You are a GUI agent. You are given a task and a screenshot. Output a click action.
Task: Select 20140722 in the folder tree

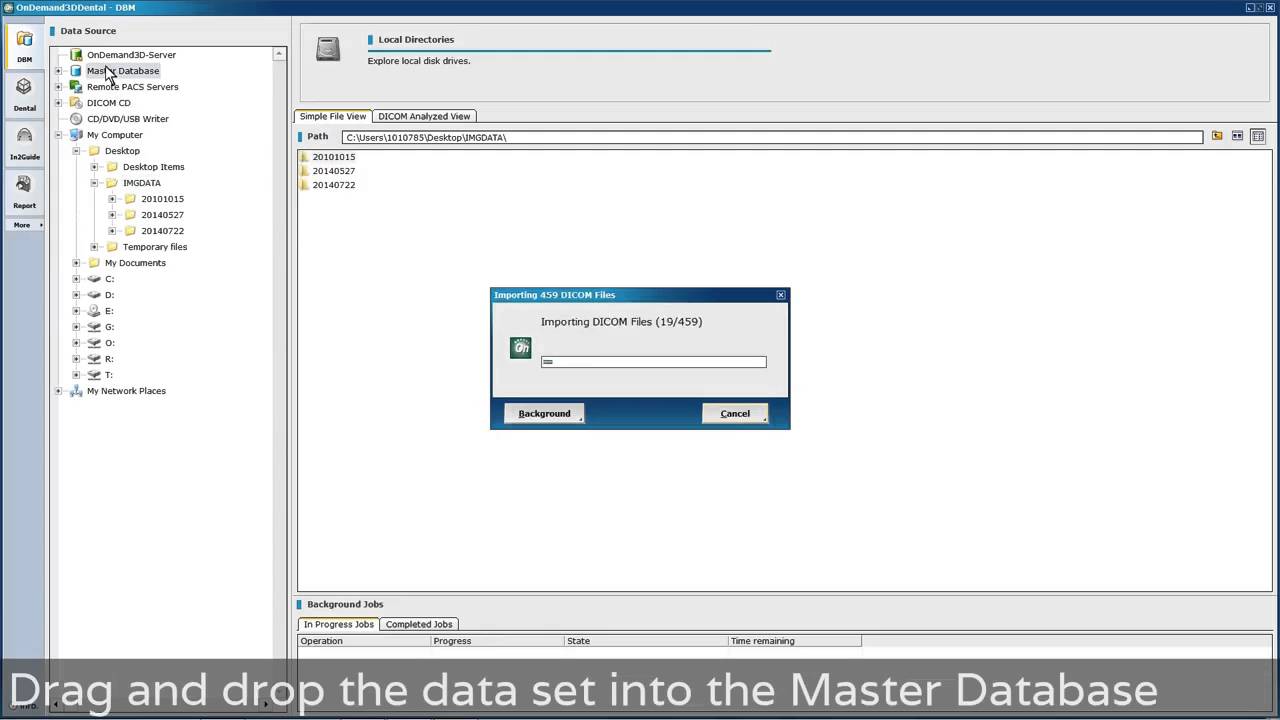[162, 231]
